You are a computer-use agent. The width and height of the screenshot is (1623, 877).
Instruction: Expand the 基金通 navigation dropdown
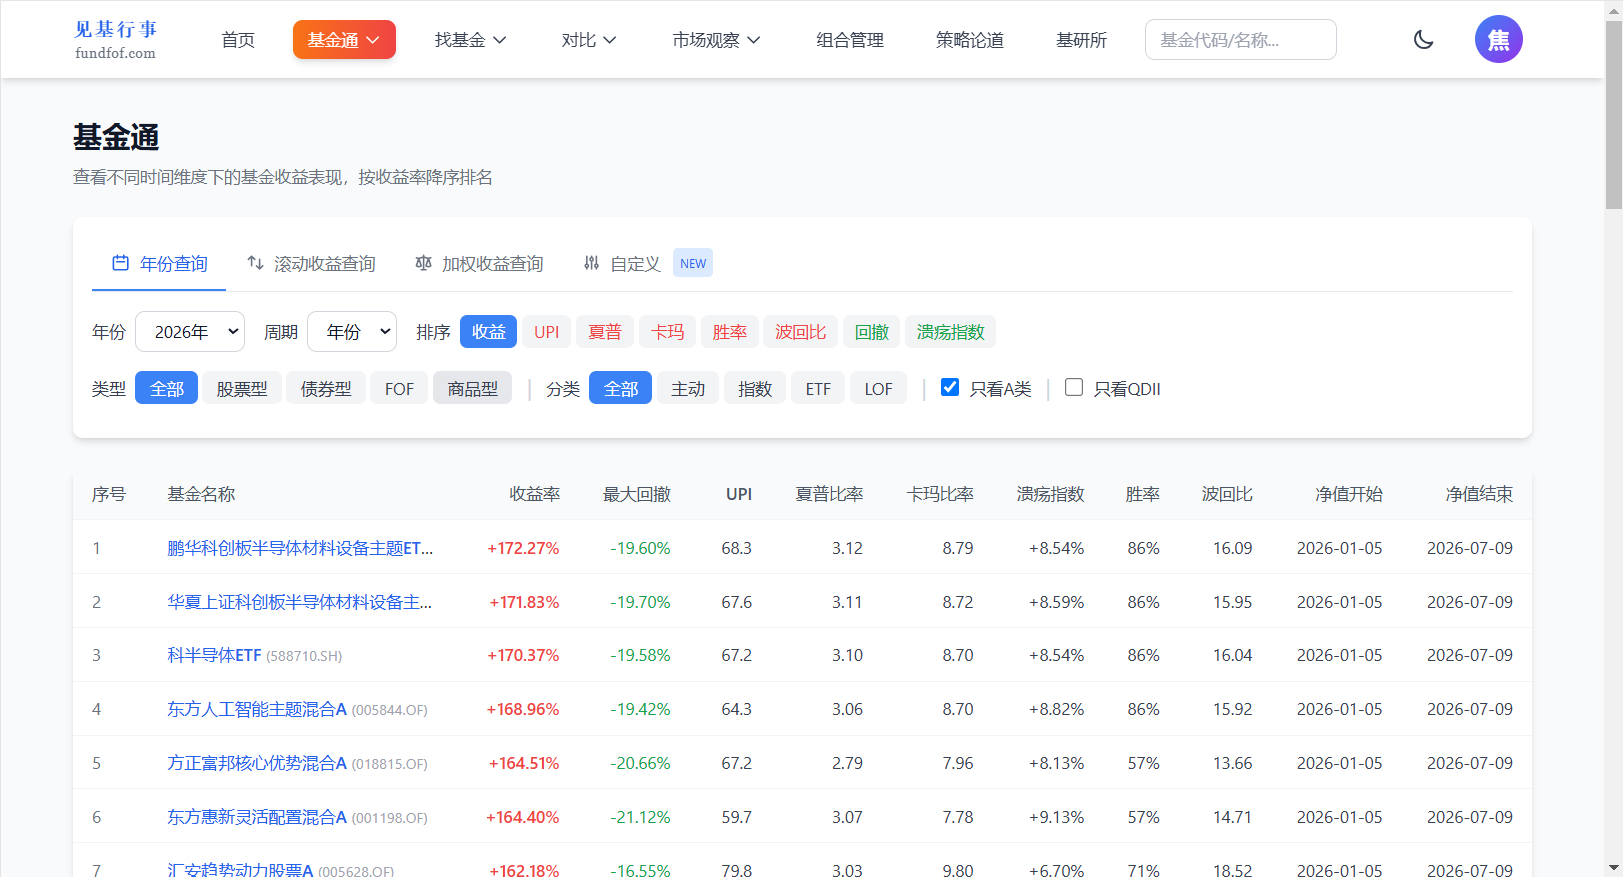344,40
